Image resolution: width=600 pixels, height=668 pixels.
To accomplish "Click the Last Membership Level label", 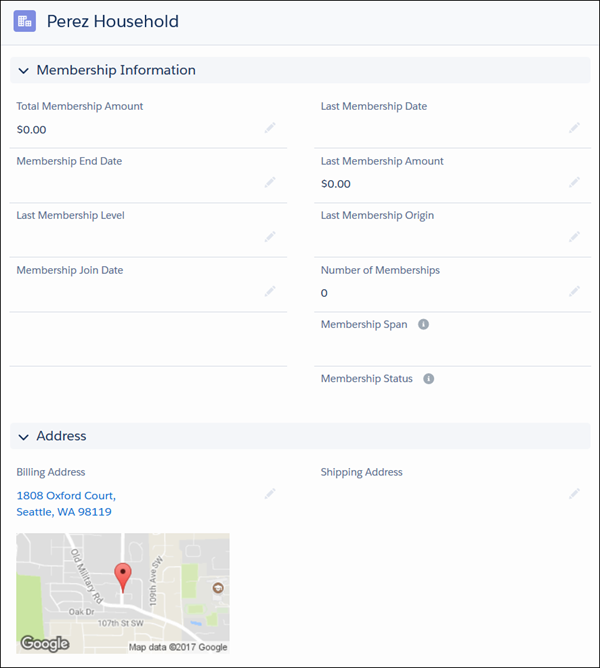I will point(71,216).
